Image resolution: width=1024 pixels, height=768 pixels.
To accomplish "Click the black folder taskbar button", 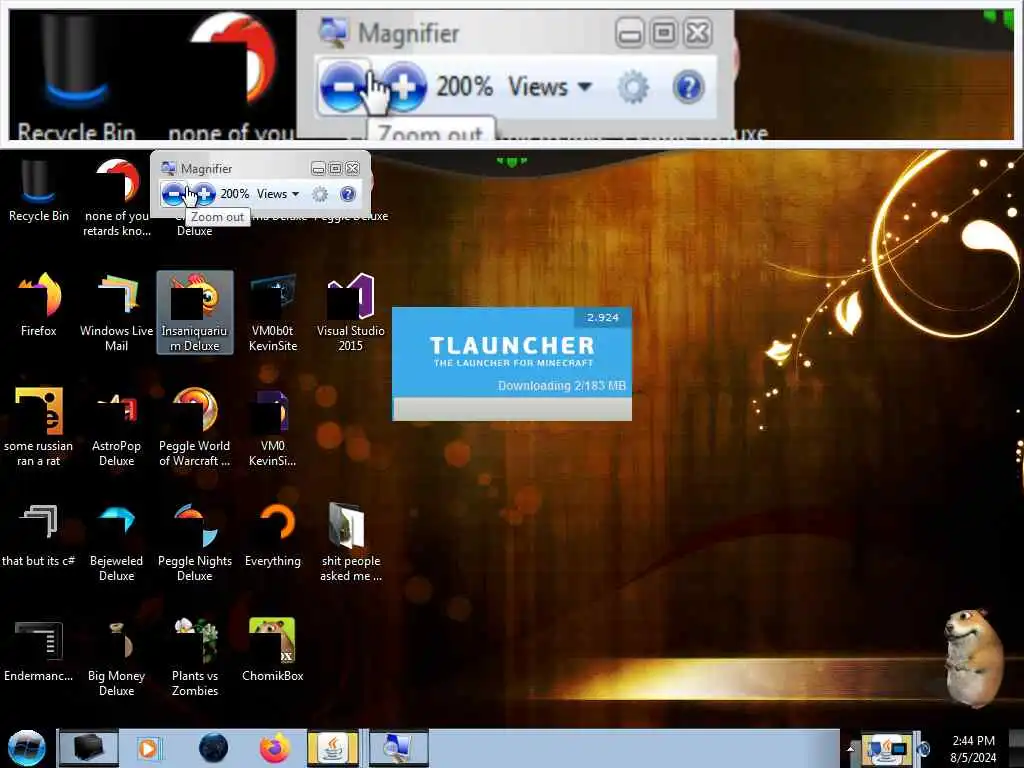I will coord(89,748).
